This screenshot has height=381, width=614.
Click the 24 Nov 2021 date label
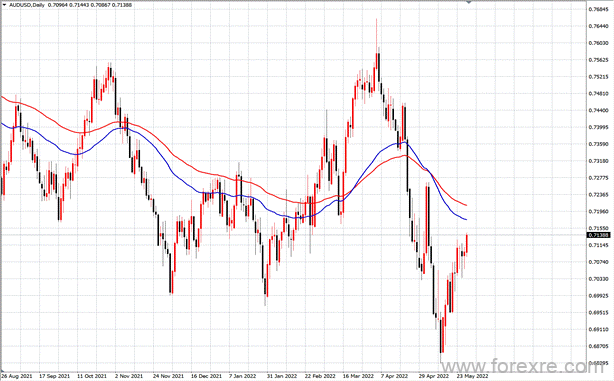click(x=168, y=376)
